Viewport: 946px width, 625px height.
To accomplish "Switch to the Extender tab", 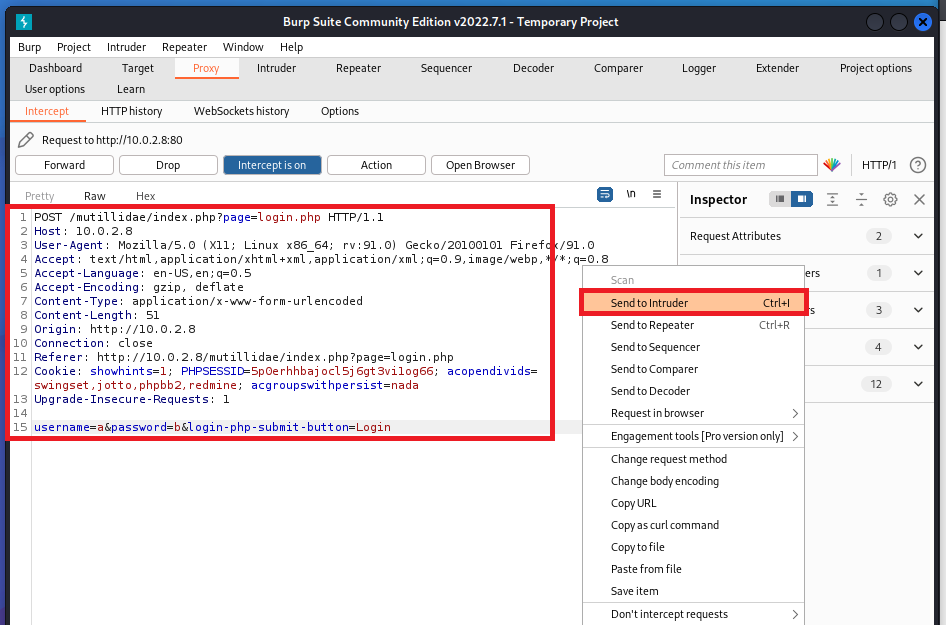I will [777, 68].
